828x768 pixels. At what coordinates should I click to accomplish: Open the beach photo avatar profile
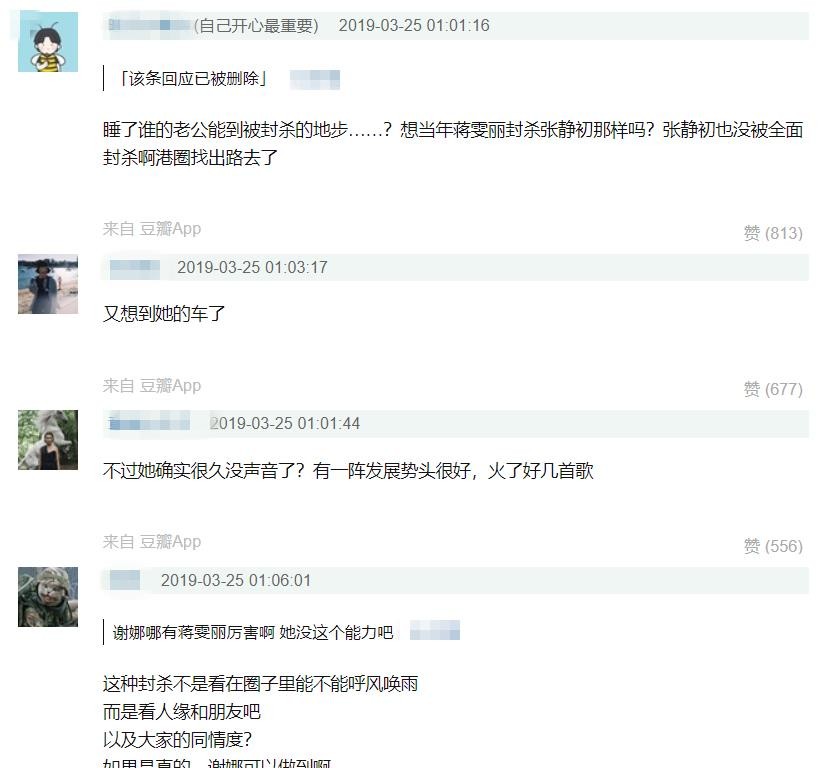pyautogui.click(x=48, y=284)
